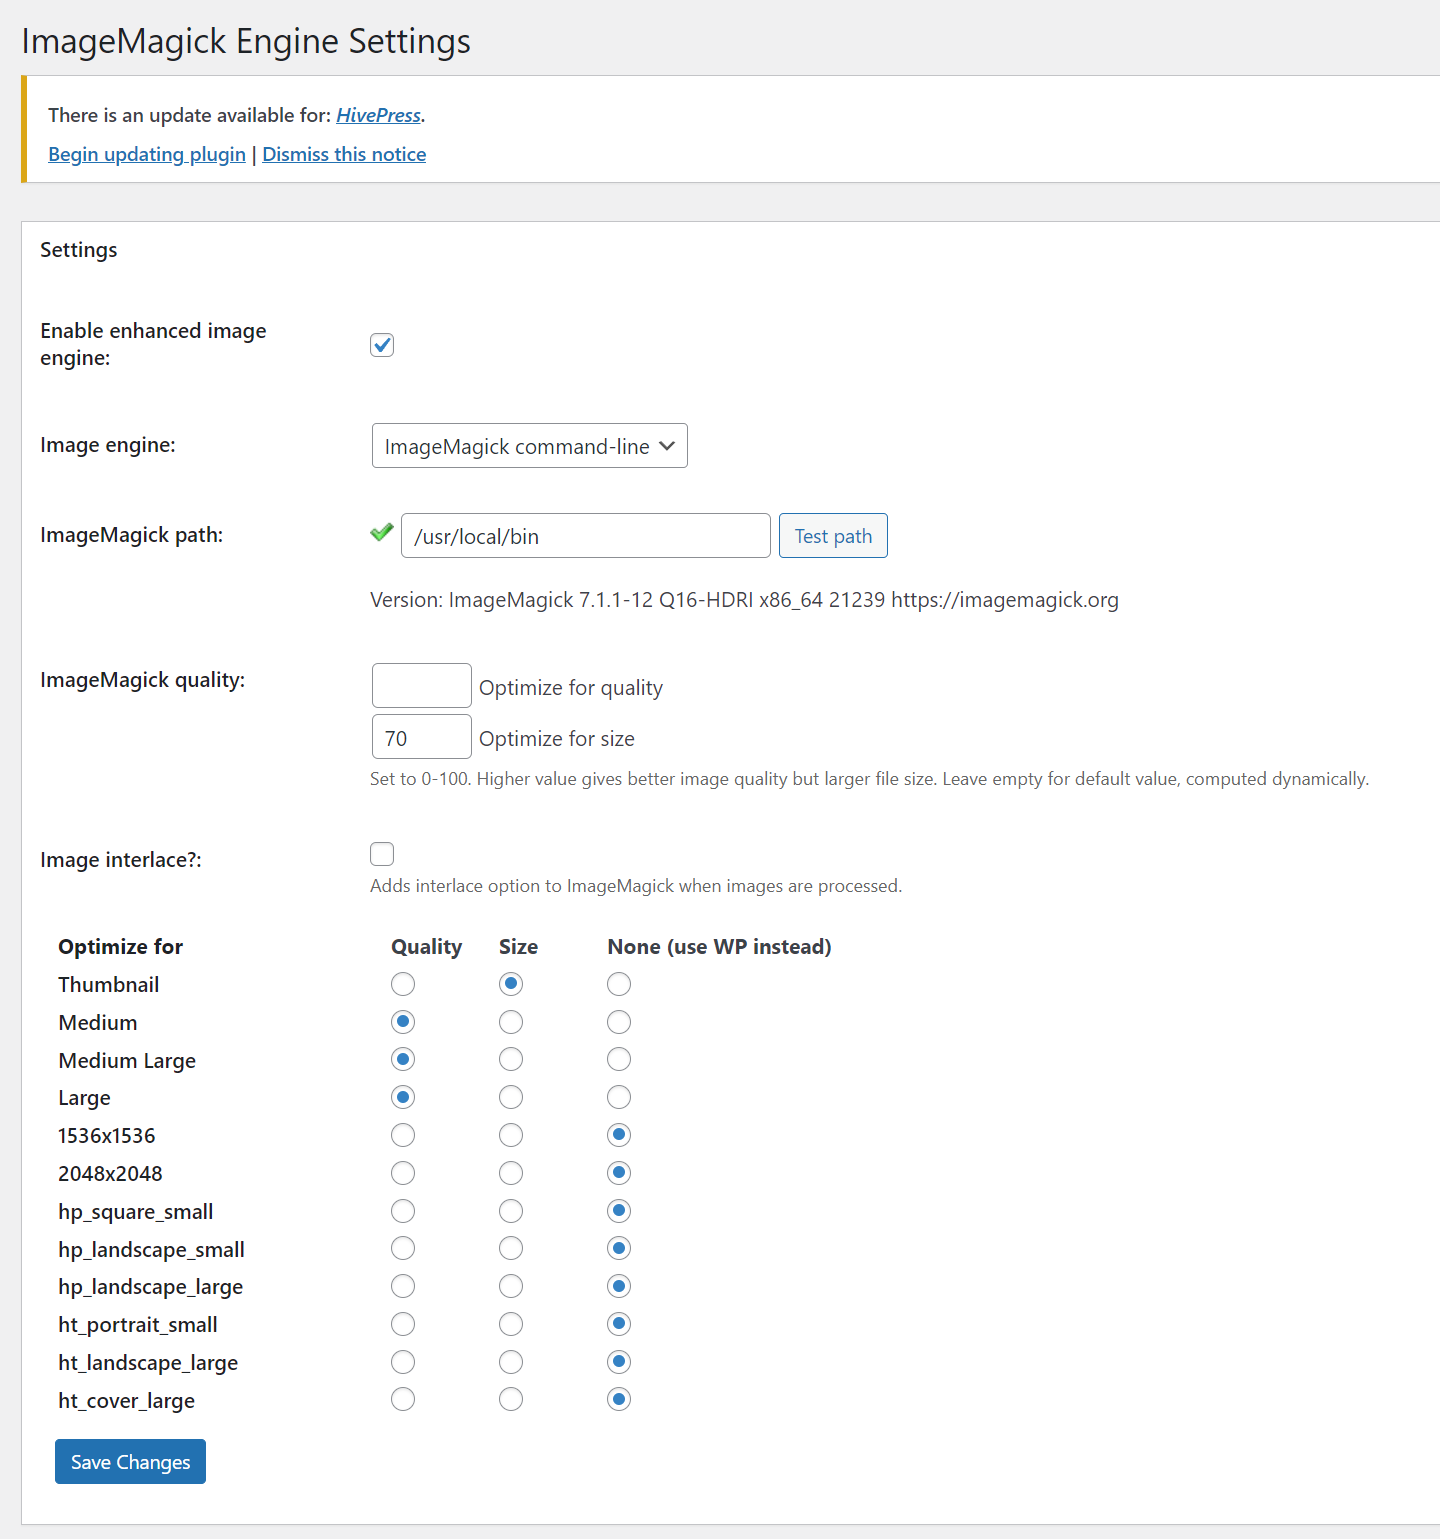
Task: Click the Optimize for quality value field
Action: click(x=421, y=686)
